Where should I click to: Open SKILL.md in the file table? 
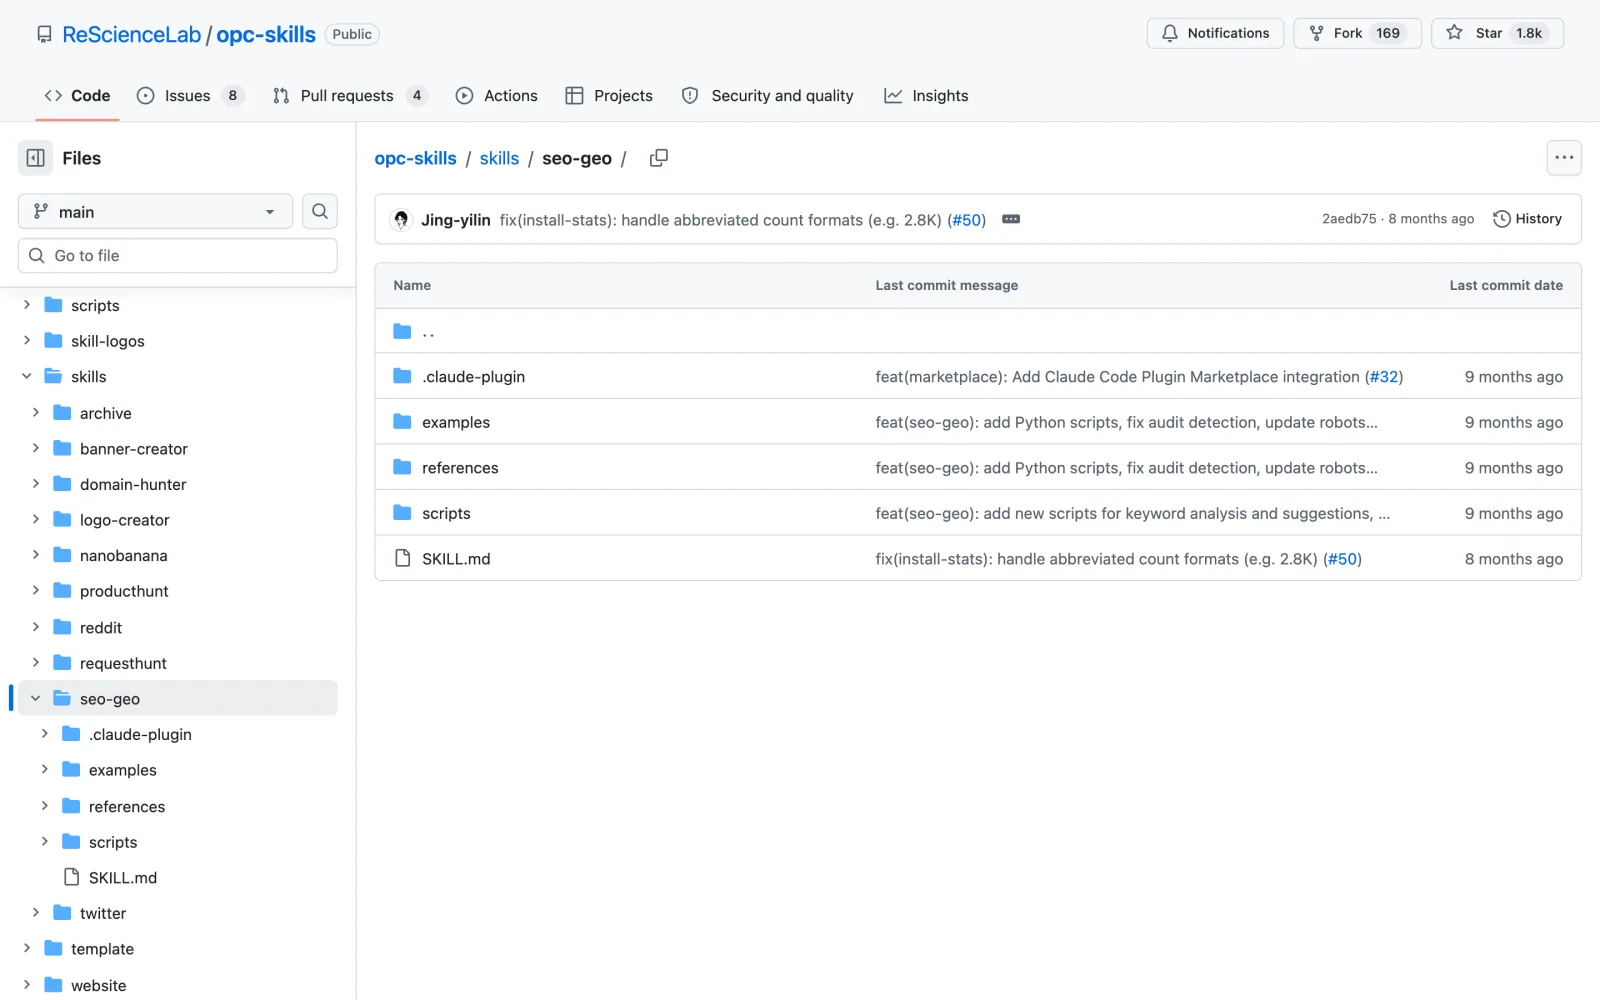[x=456, y=559]
